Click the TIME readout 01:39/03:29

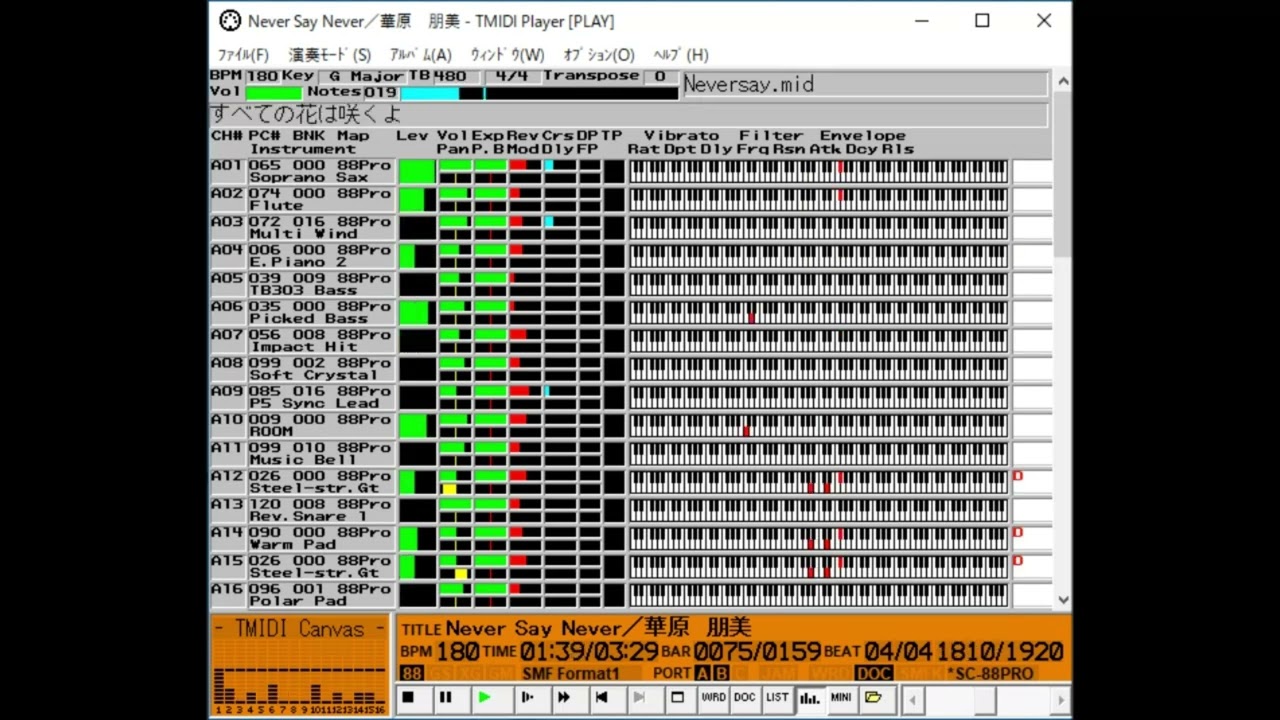point(588,652)
